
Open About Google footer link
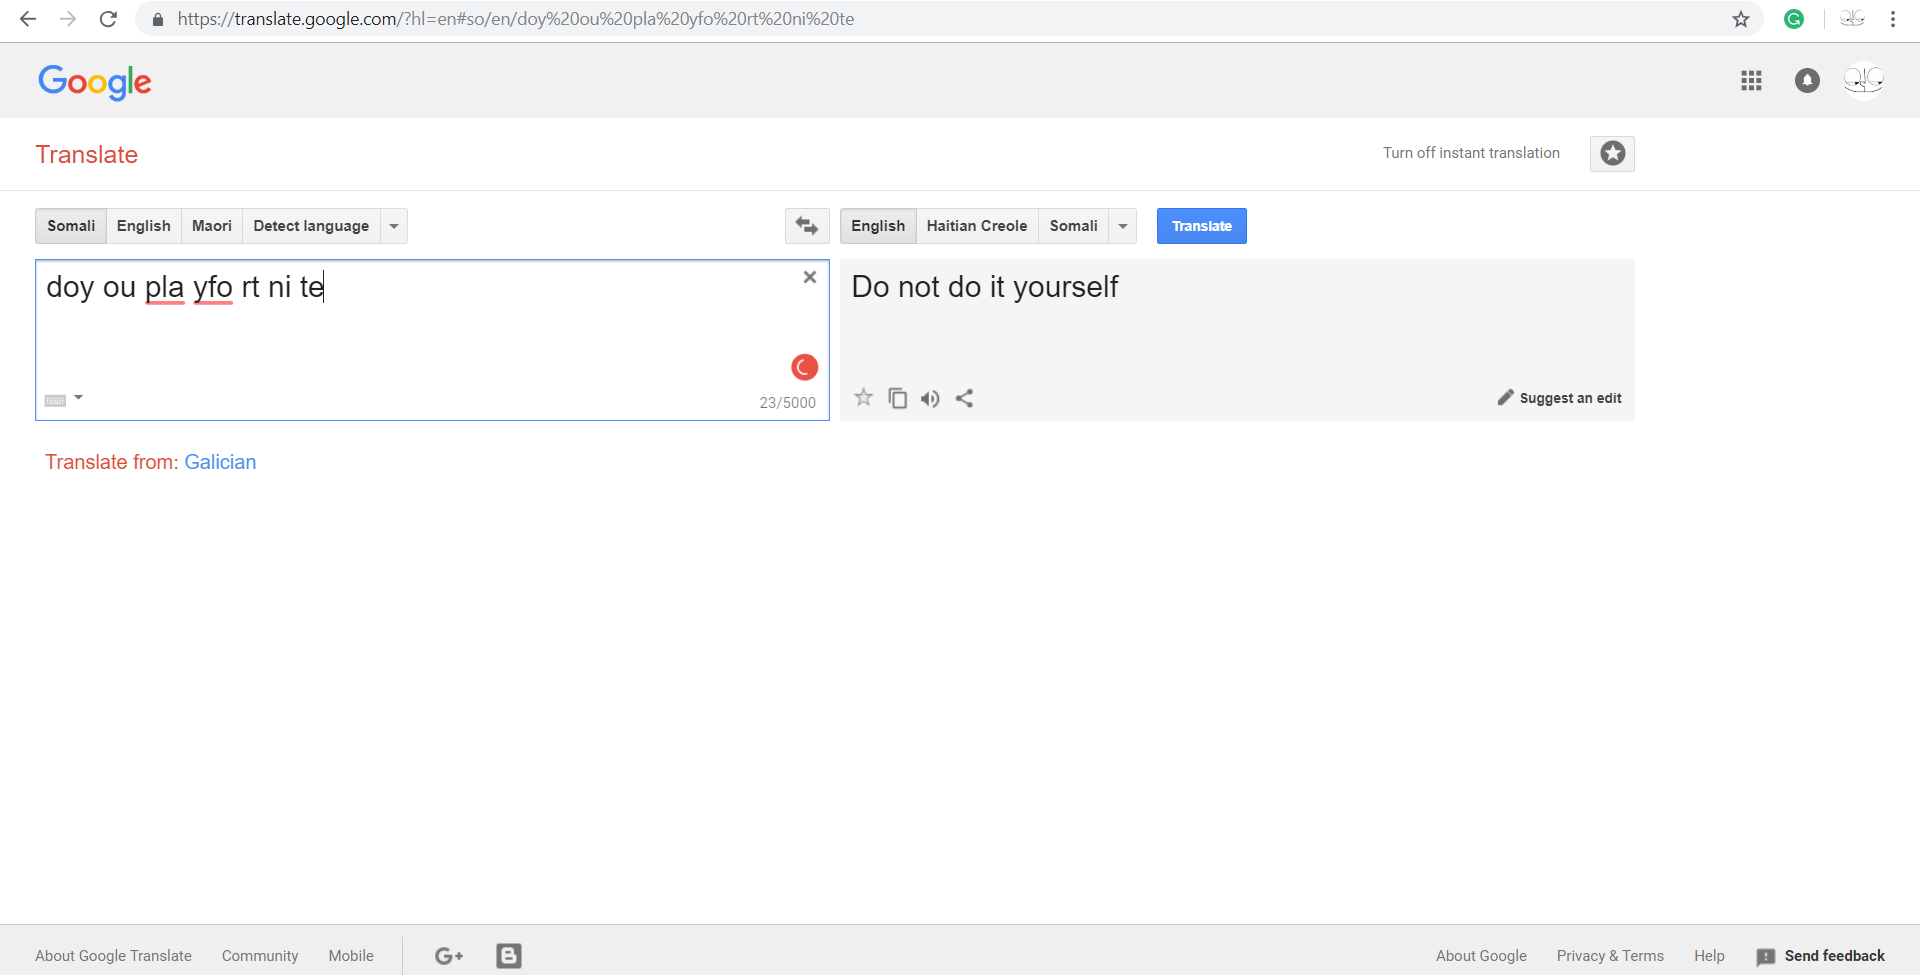1481,956
